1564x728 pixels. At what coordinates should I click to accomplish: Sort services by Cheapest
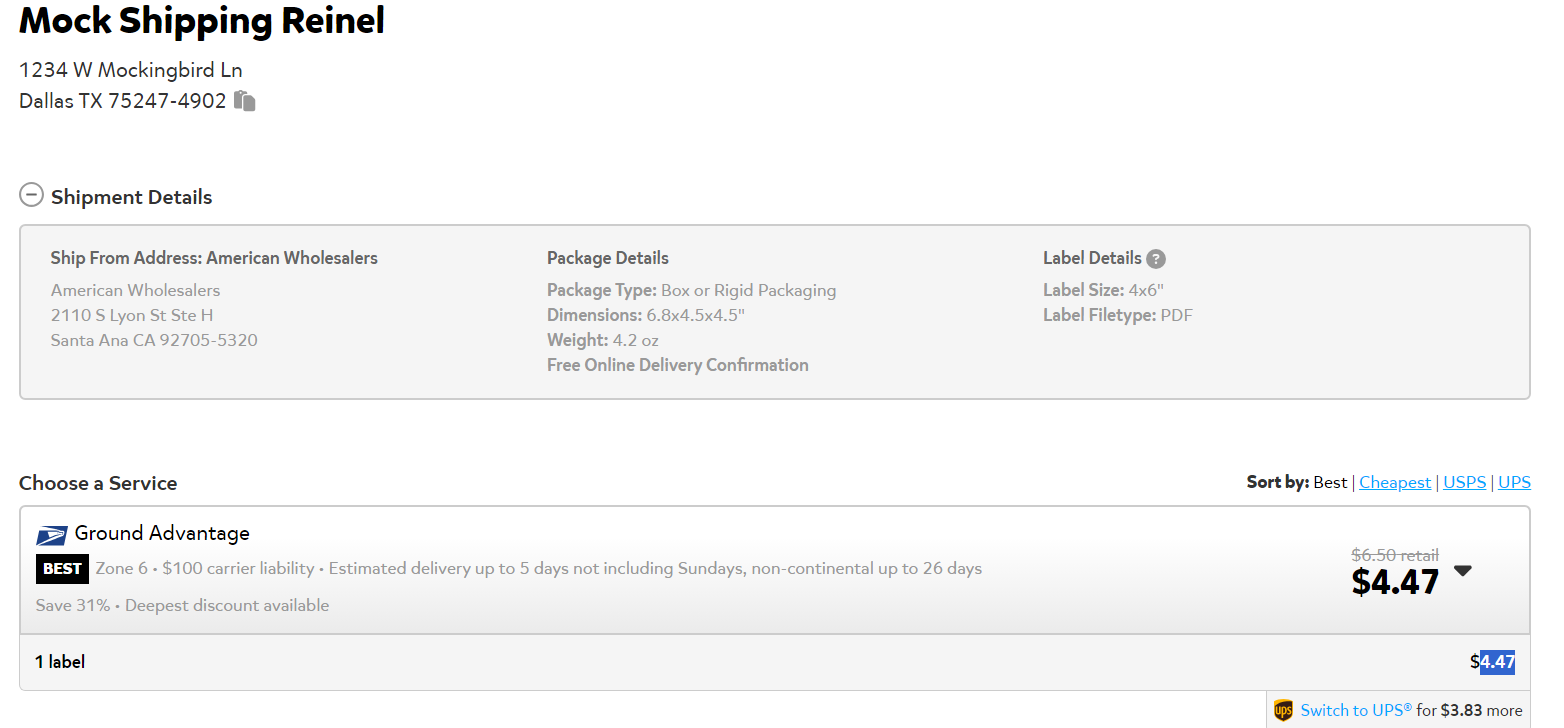click(x=1395, y=482)
